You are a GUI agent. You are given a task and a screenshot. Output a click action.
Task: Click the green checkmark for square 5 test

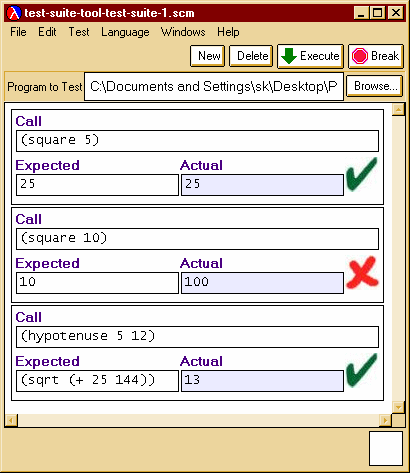coord(362,174)
